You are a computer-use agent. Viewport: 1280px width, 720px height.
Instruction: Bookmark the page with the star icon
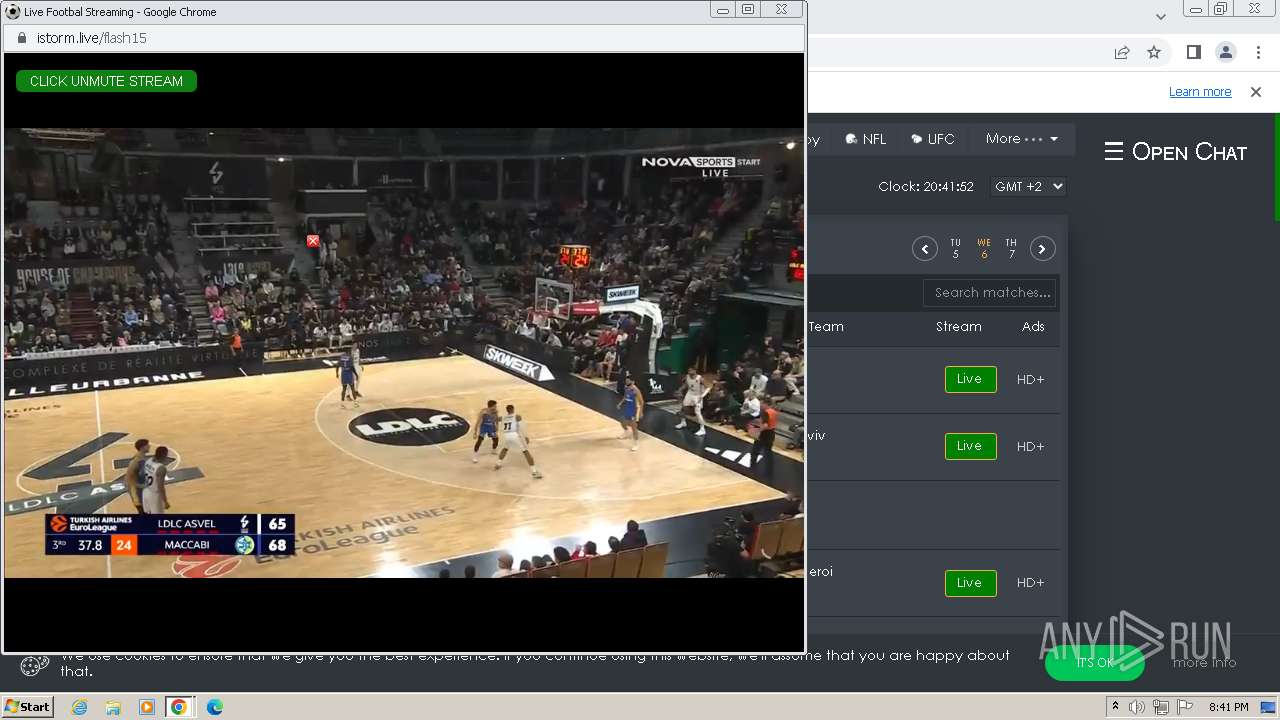pos(1154,52)
